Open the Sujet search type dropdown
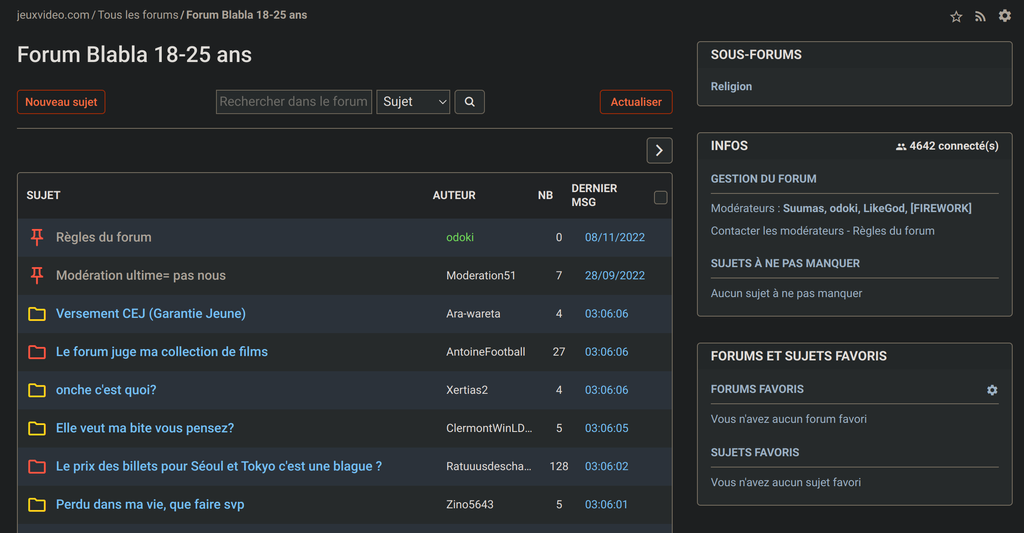 413,102
